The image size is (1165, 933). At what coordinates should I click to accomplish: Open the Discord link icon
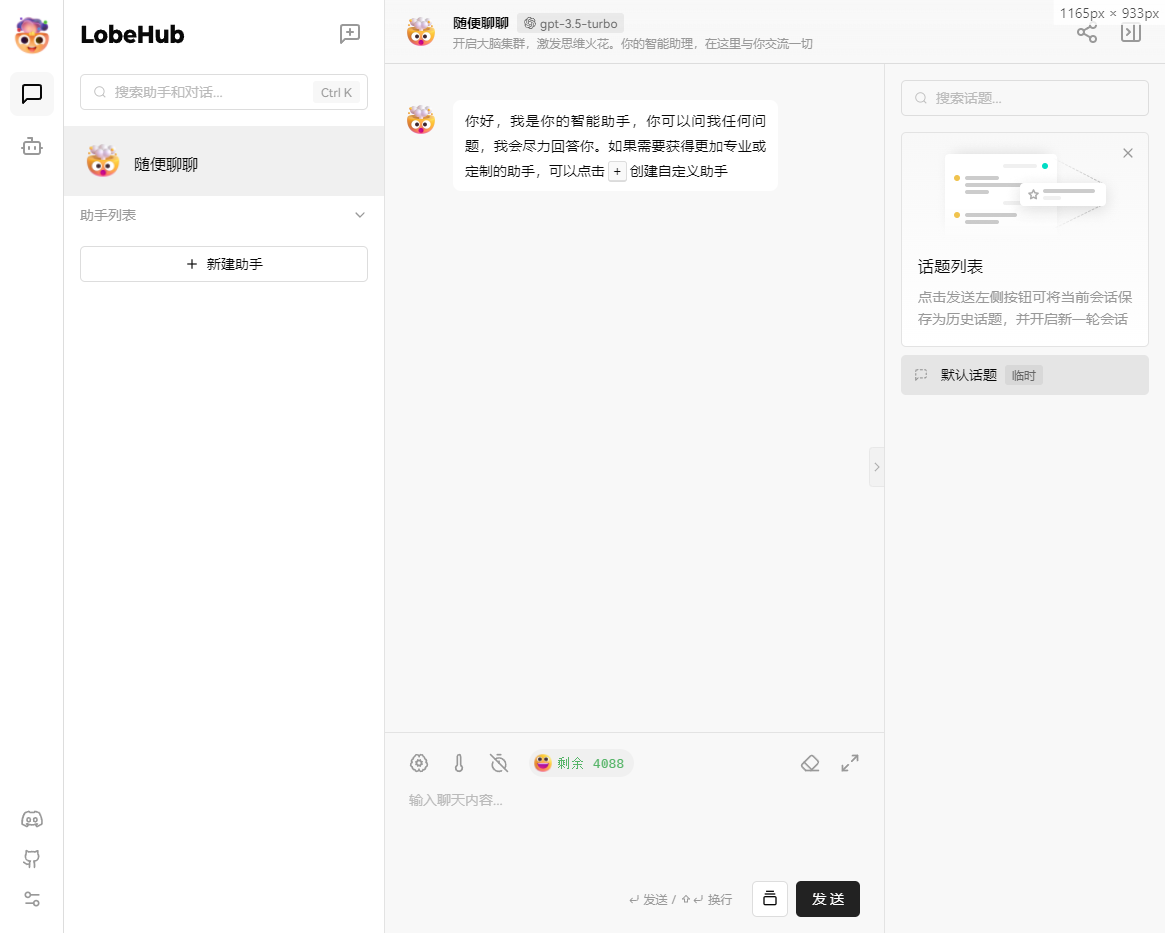[x=32, y=819]
